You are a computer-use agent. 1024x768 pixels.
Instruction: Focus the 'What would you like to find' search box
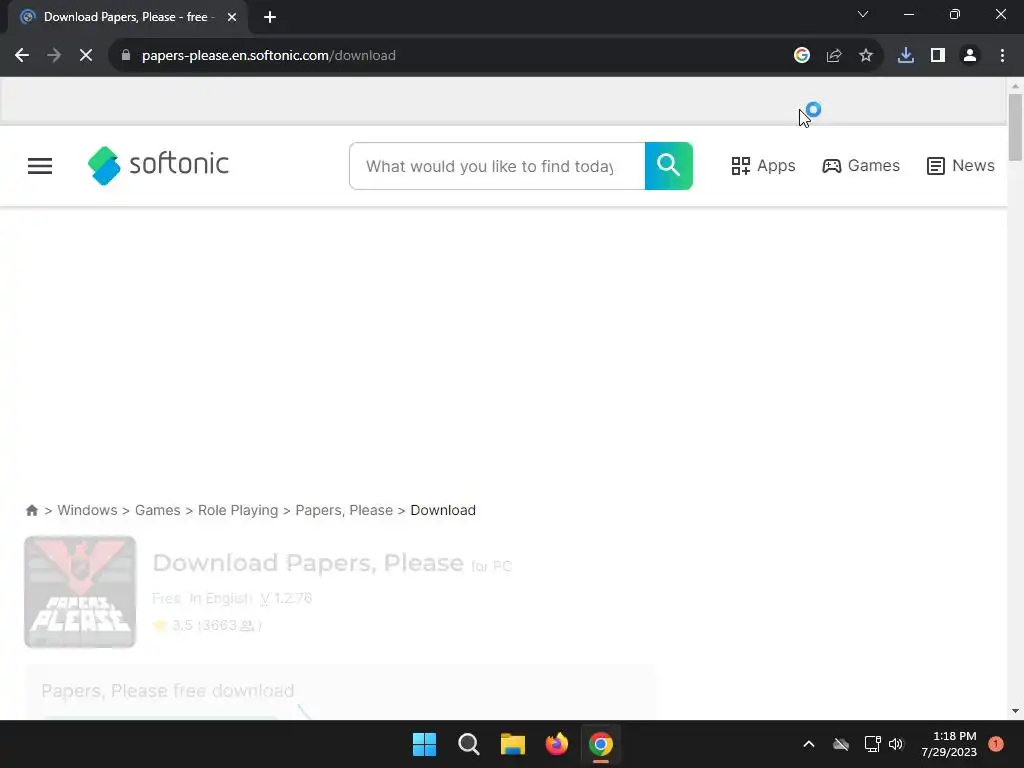[497, 166]
